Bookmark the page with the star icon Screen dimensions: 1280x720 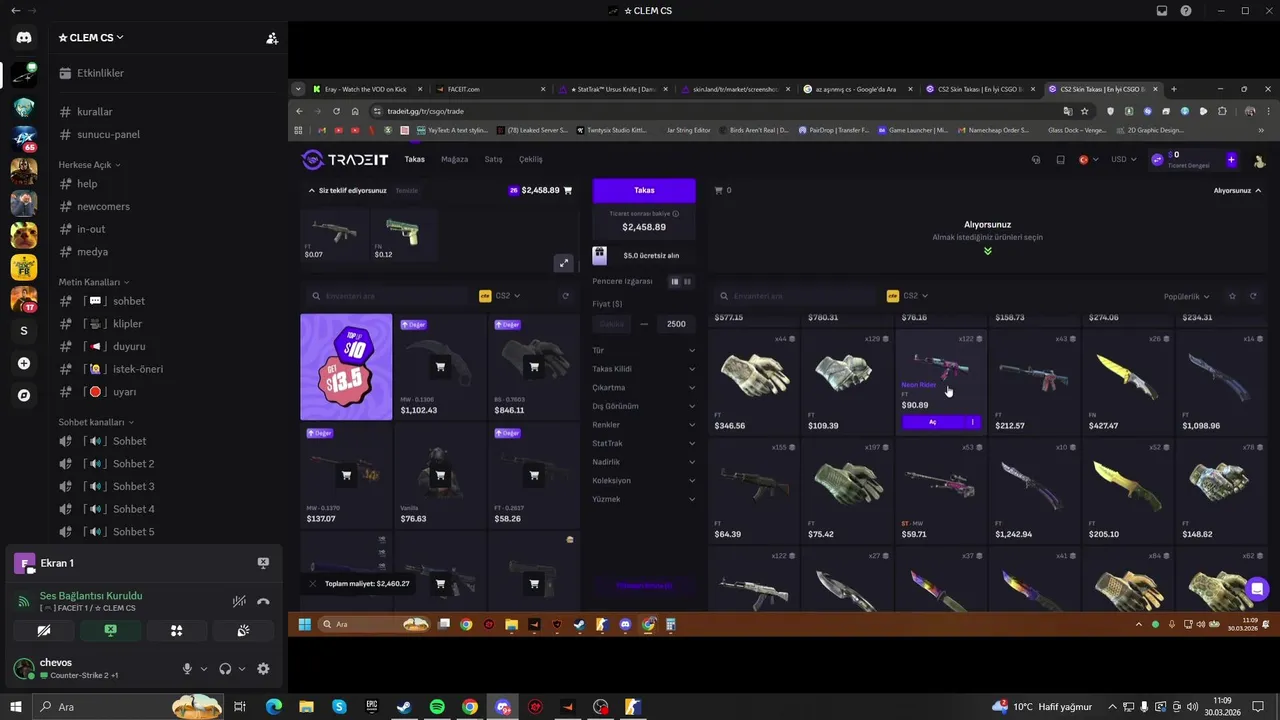[1084, 111]
